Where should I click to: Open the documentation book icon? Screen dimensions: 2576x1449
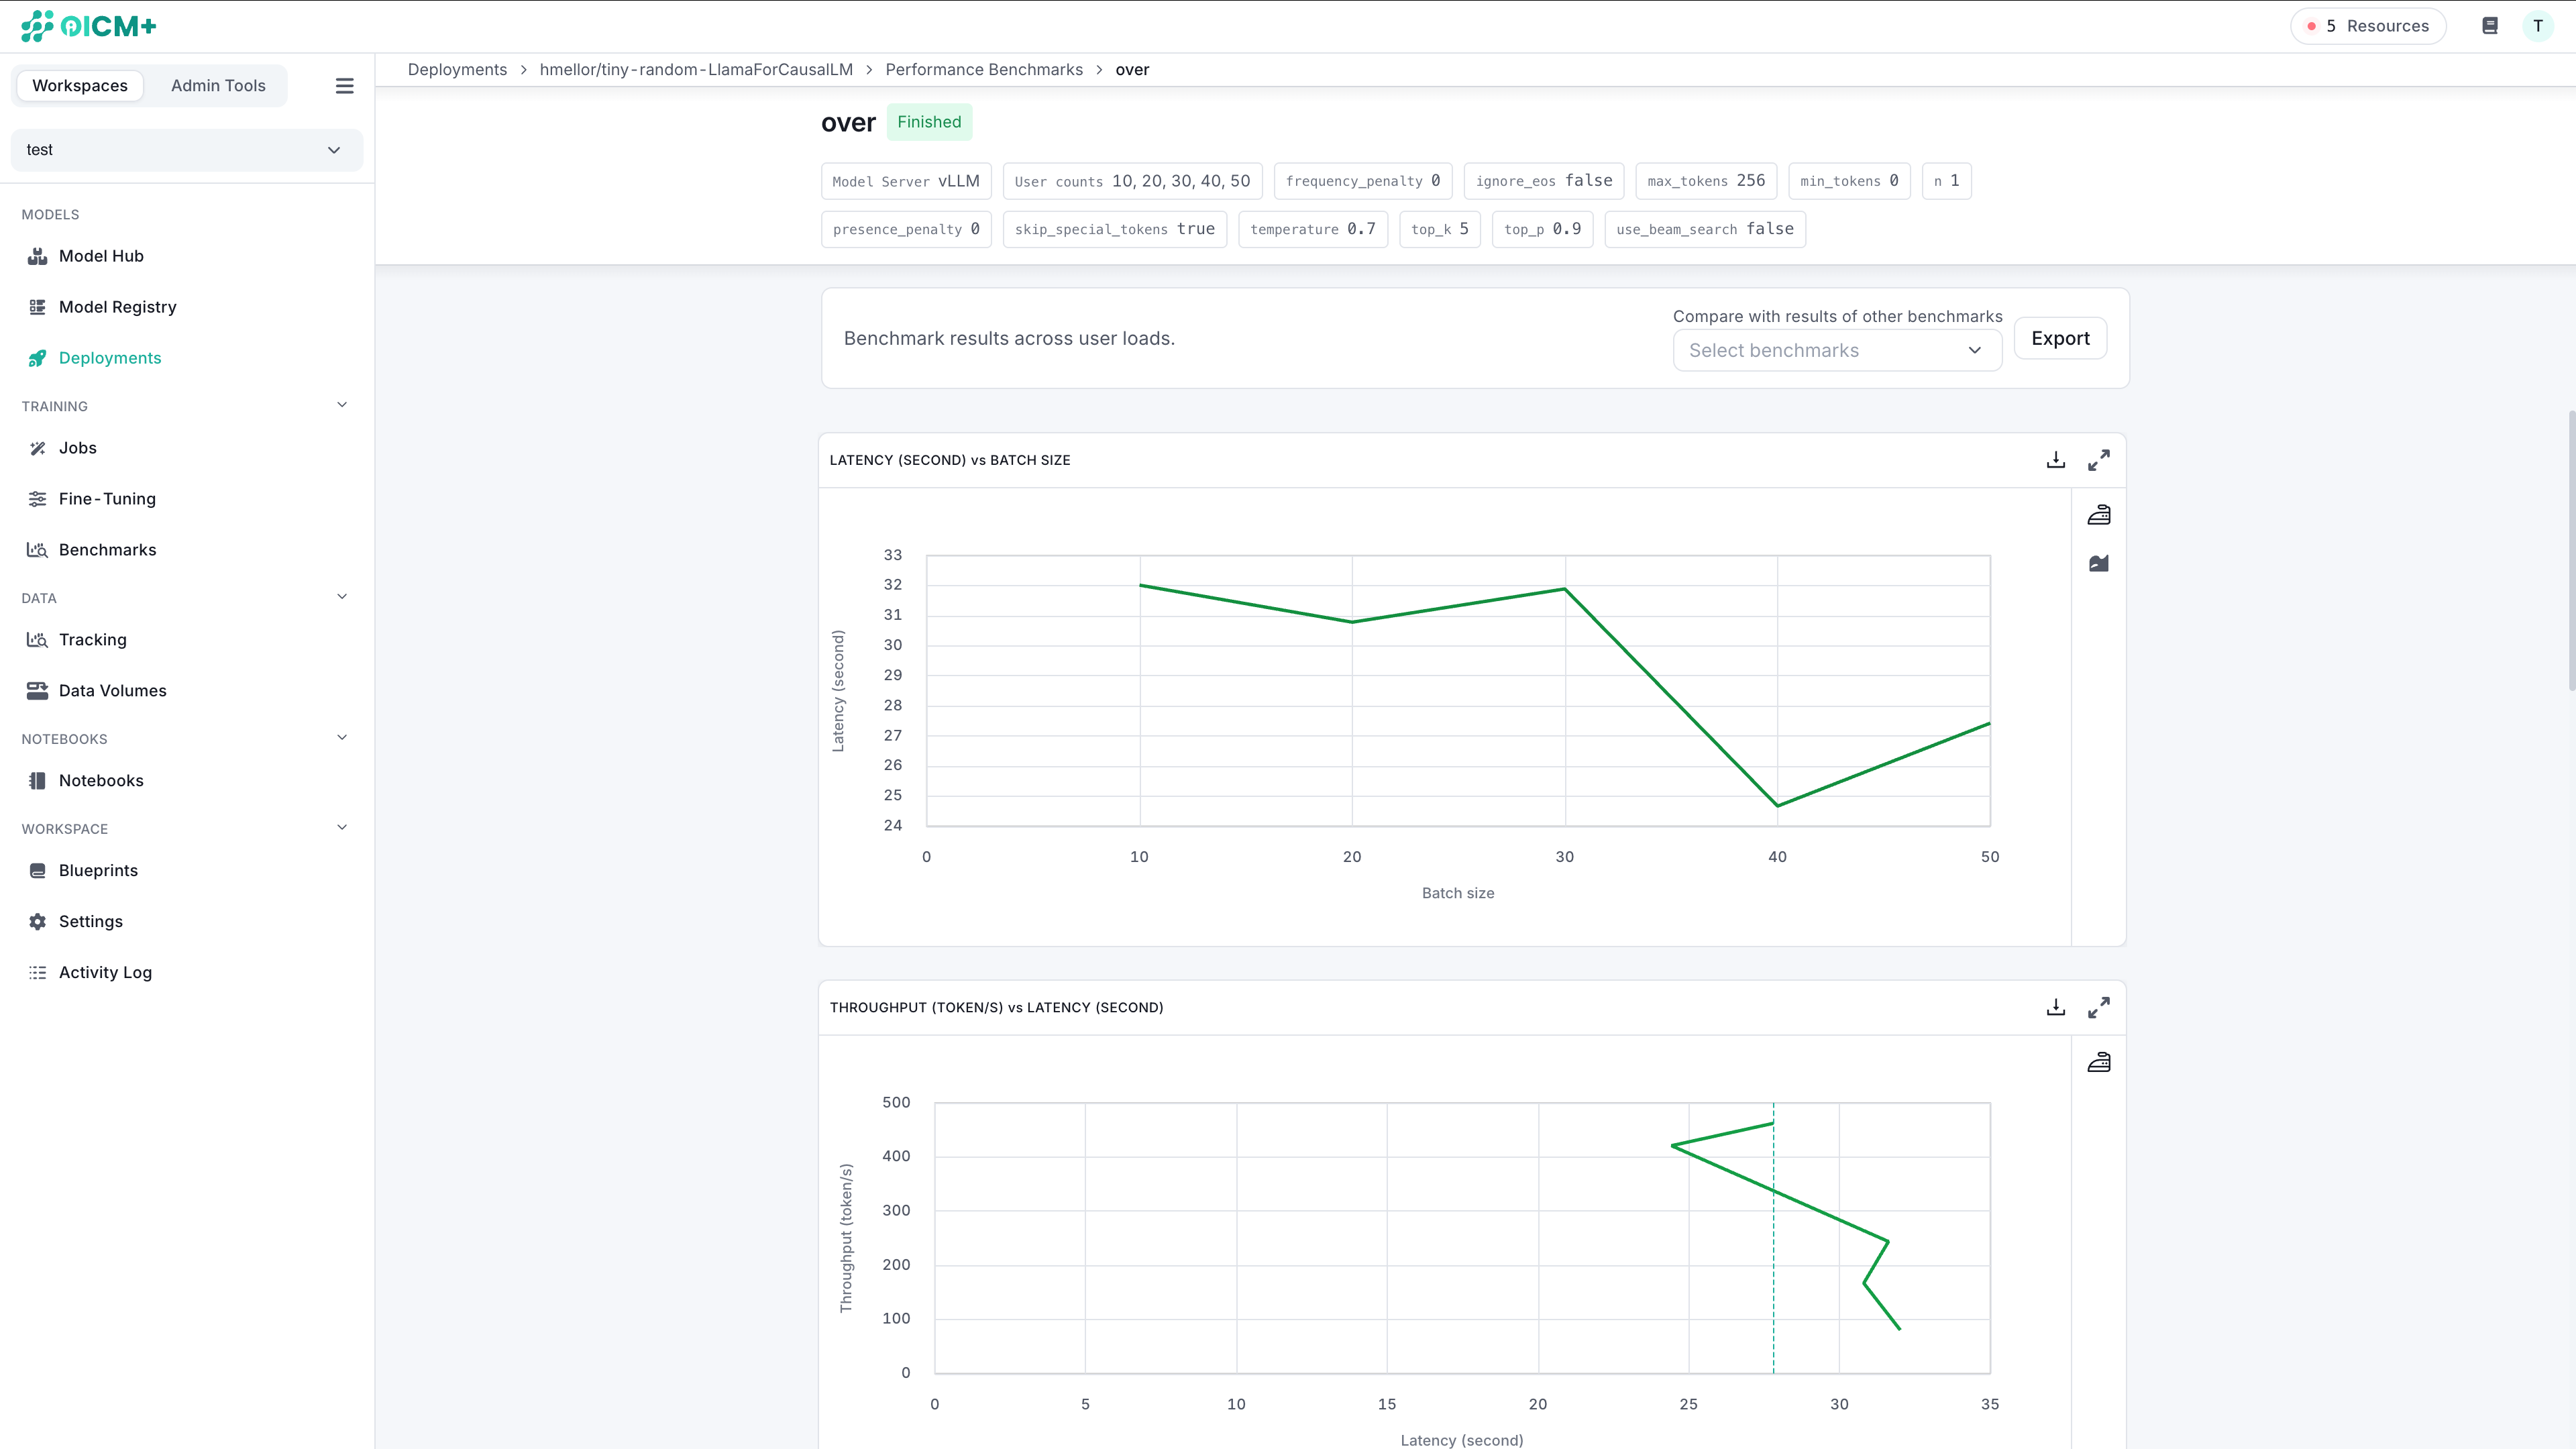(x=2490, y=26)
